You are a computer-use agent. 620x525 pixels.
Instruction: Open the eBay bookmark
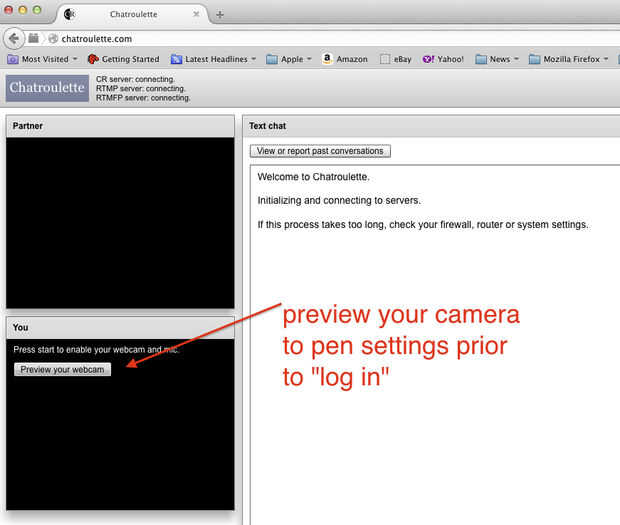click(x=396, y=59)
